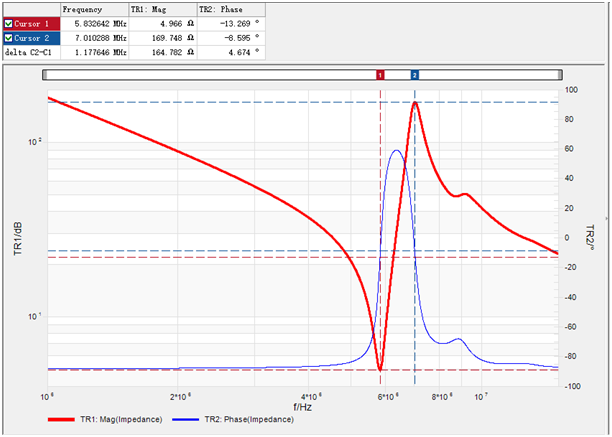Click the TR2: Phase column header
Image resolution: width=612 pixels, height=437 pixels.
coord(220,8)
